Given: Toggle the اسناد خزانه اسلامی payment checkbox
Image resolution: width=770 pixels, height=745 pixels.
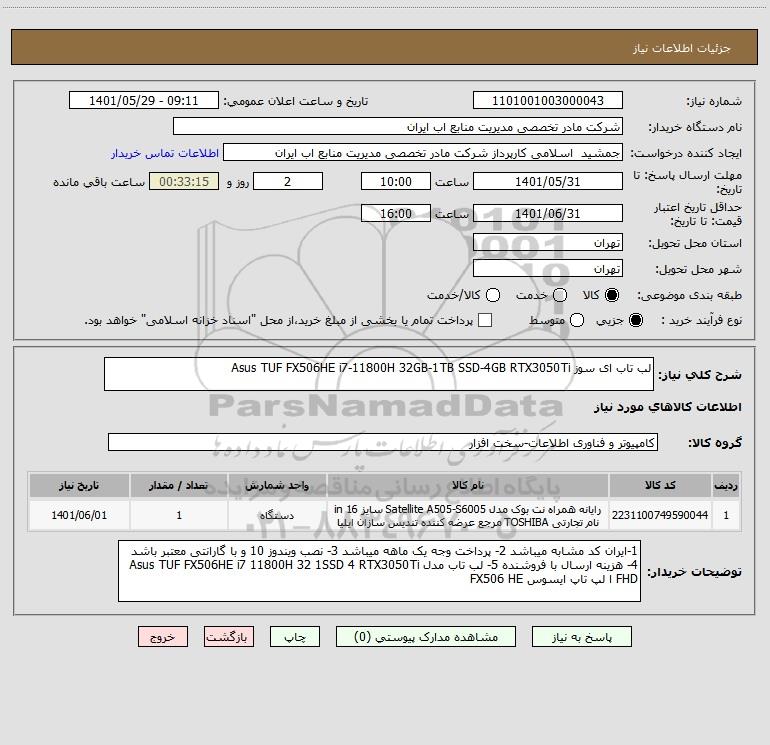Looking at the screenshot, I should [x=485, y=320].
